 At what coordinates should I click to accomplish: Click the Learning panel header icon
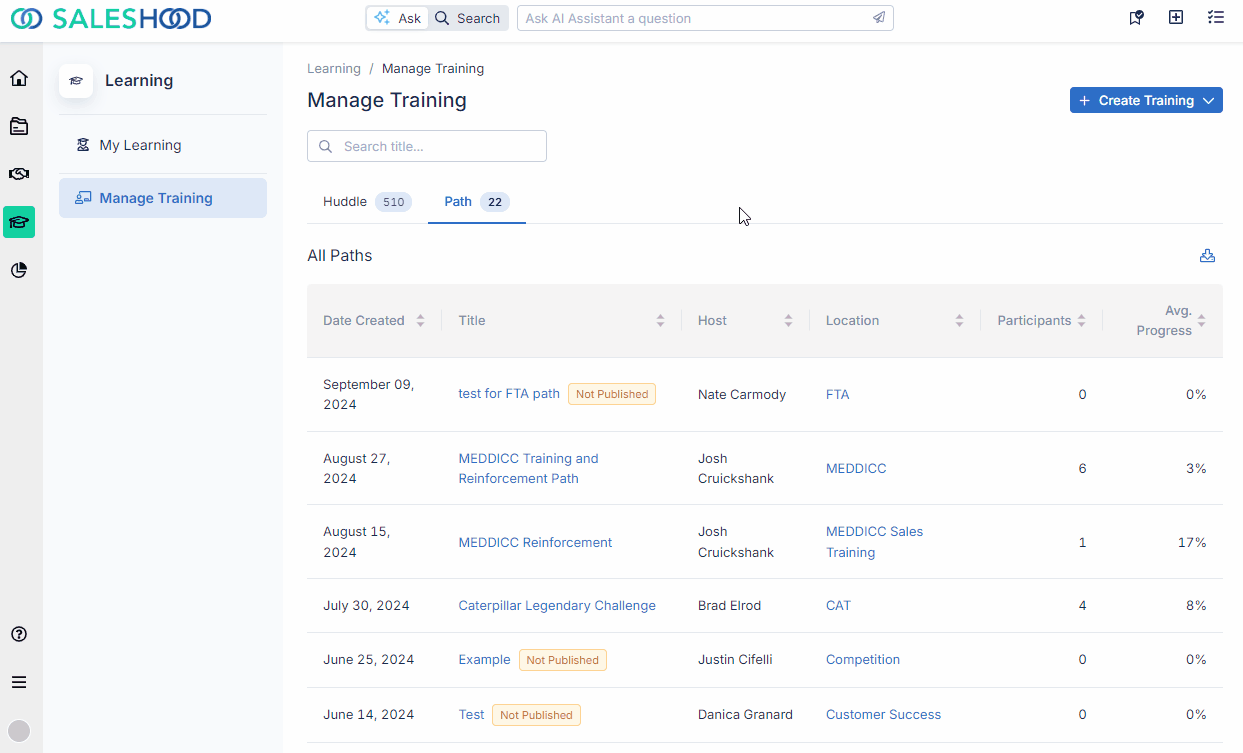point(76,81)
